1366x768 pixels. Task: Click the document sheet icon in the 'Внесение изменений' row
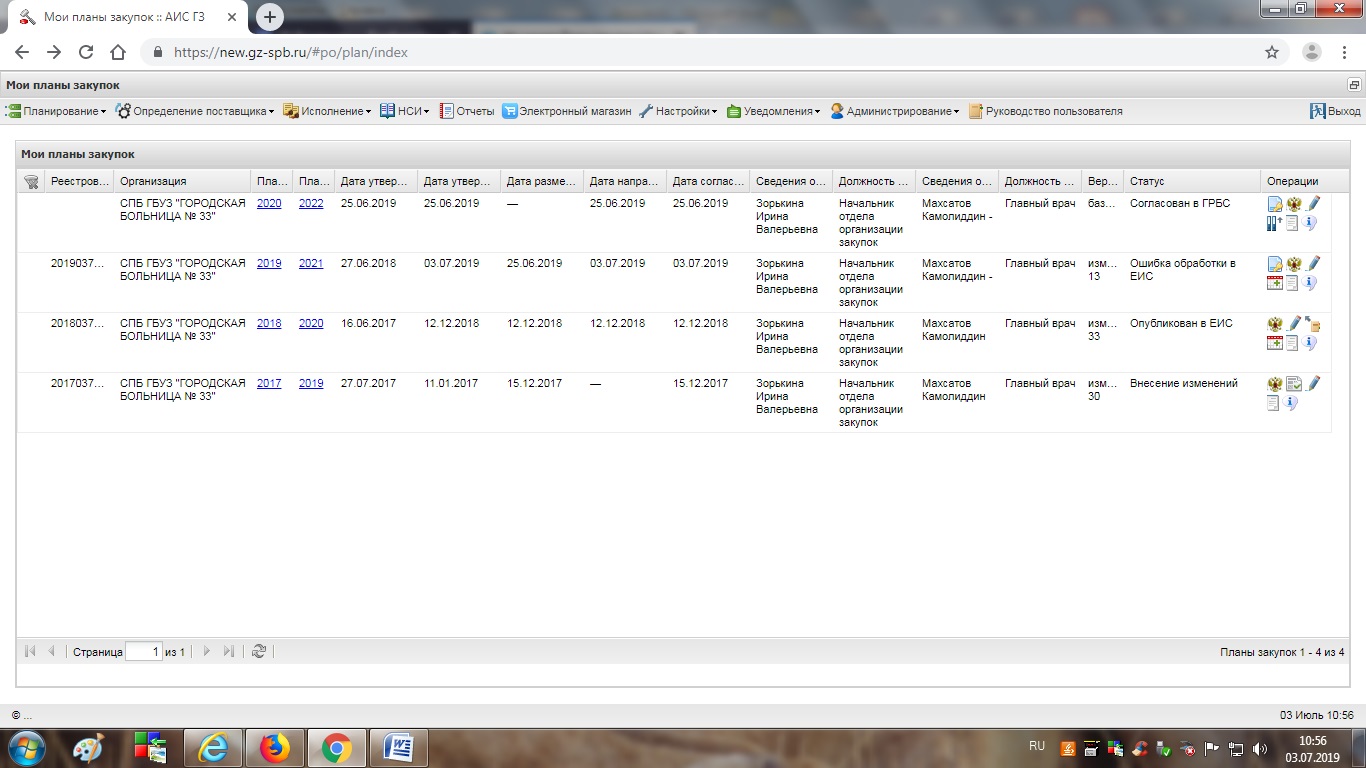[1274, 403]
